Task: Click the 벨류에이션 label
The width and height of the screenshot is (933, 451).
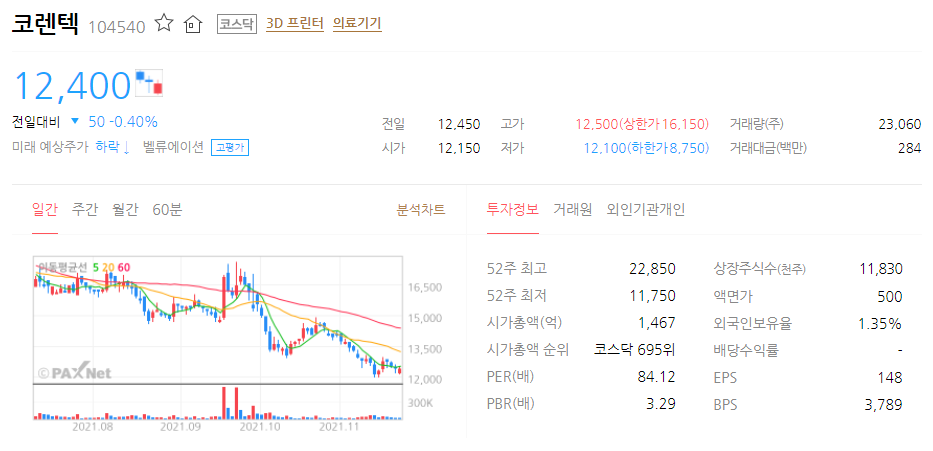Action: 174,147
